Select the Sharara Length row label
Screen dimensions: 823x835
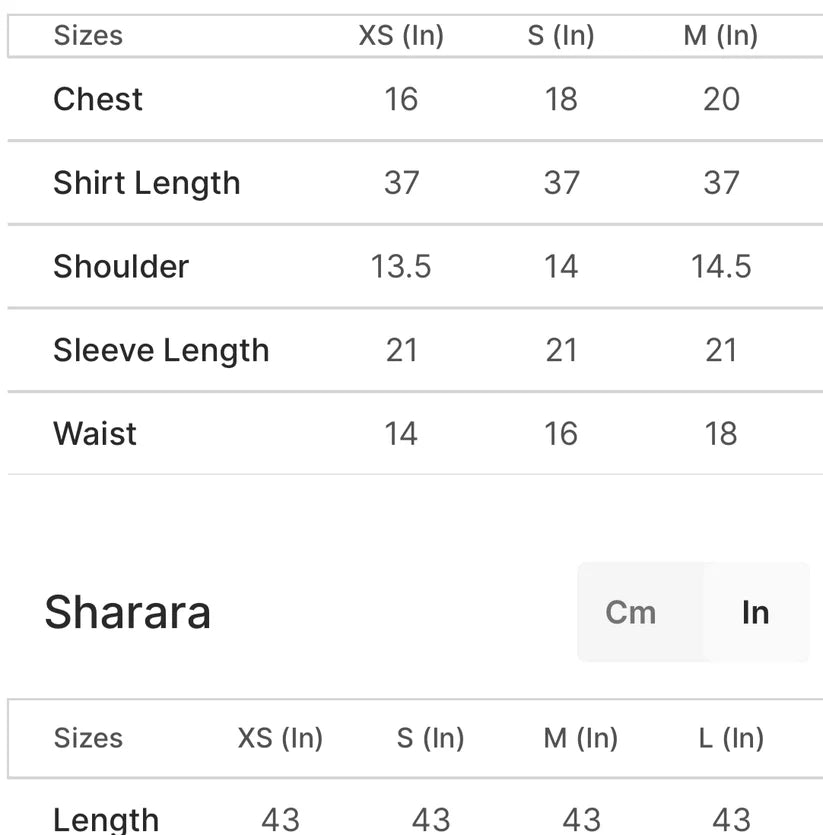click(x=106, y=819)
